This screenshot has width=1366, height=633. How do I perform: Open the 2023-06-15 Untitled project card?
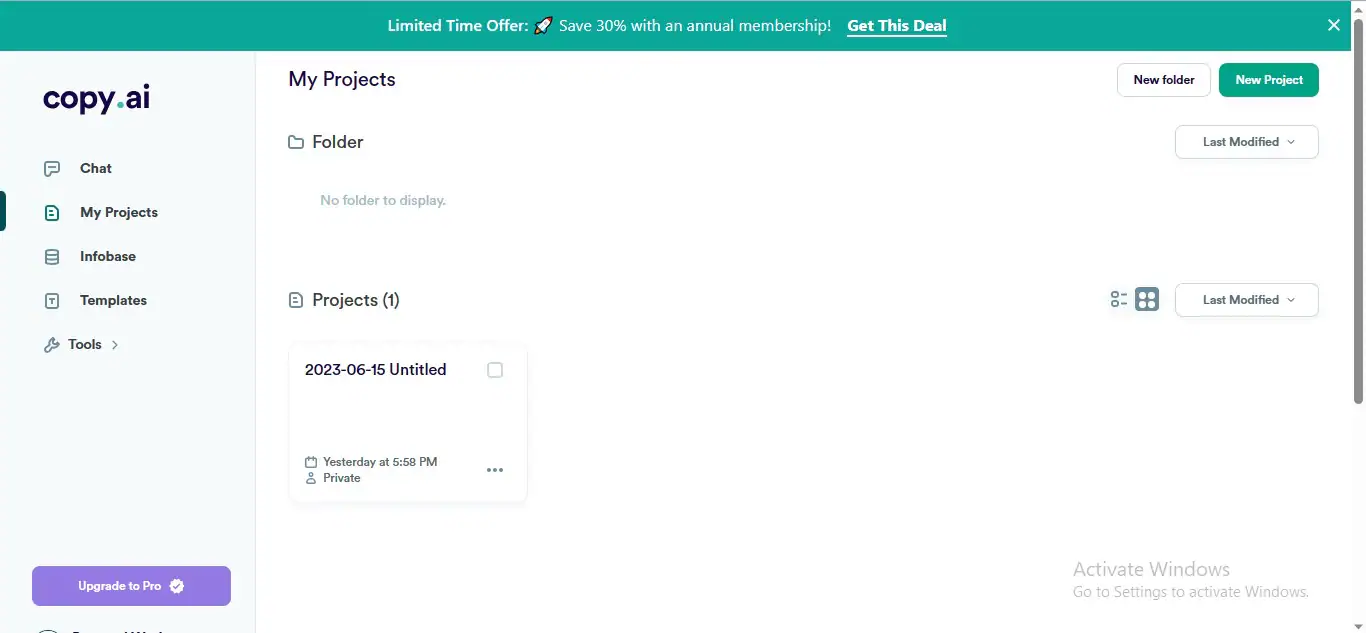[x=390, y=410]
